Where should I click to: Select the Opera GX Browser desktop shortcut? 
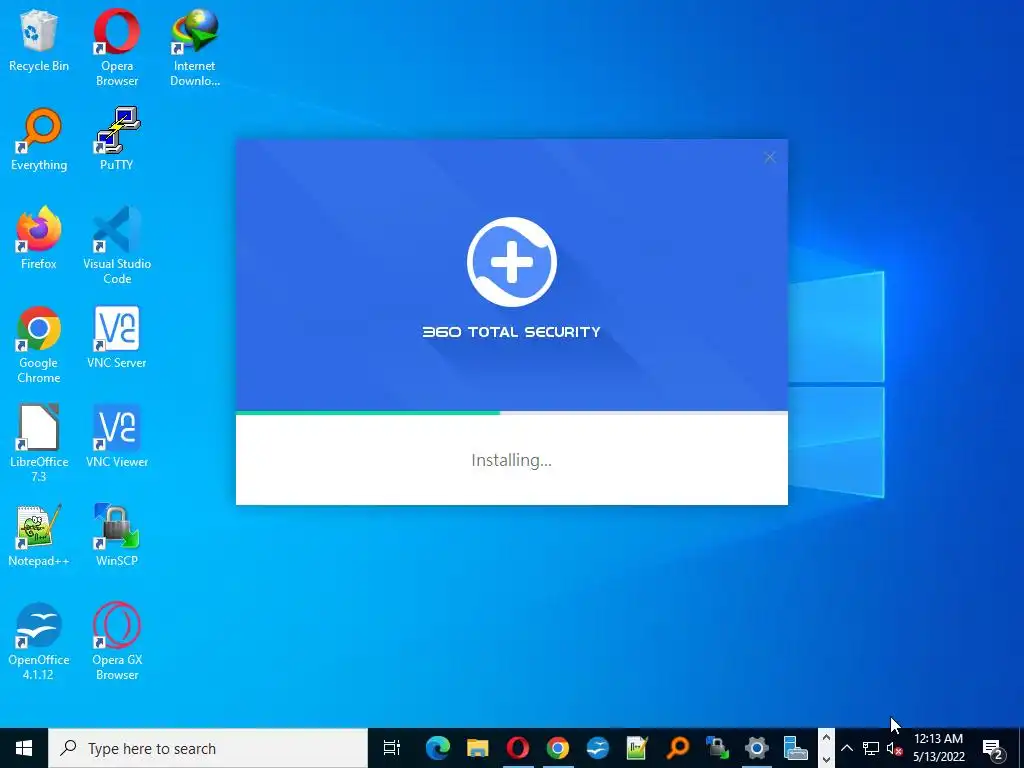coord(117,641)
